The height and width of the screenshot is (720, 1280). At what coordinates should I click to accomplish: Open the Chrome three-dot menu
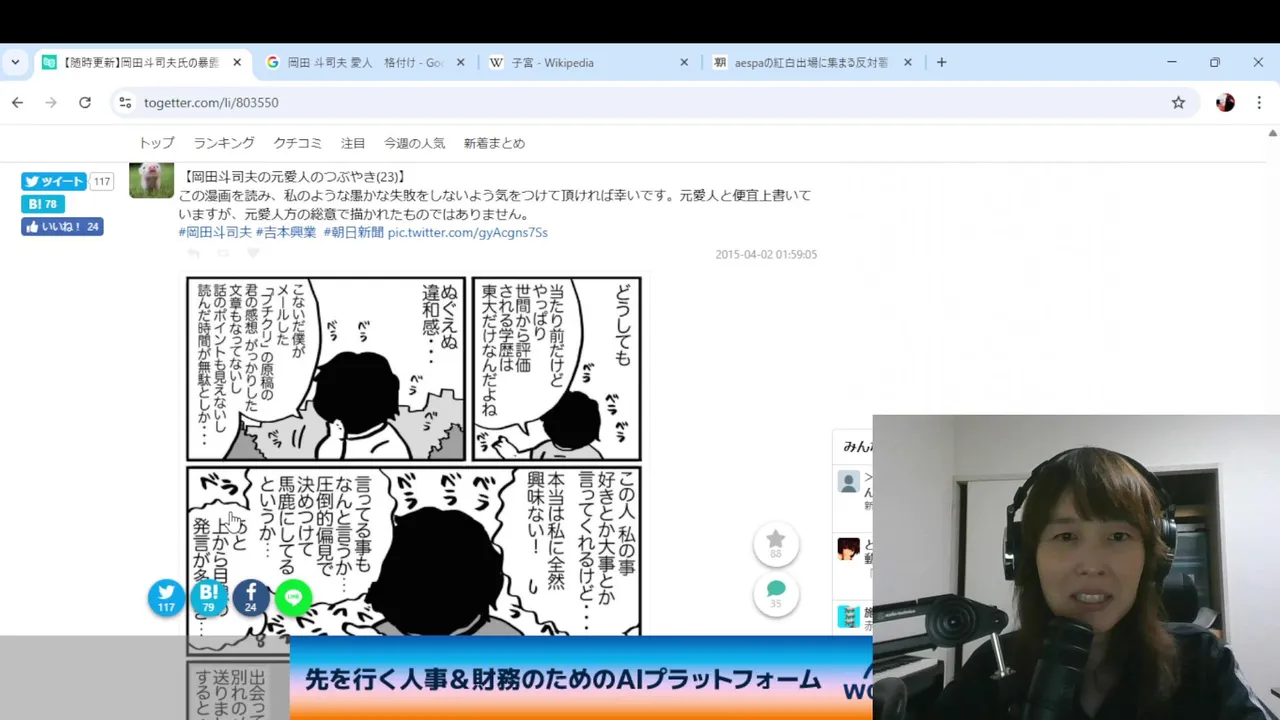[1259, 102]
